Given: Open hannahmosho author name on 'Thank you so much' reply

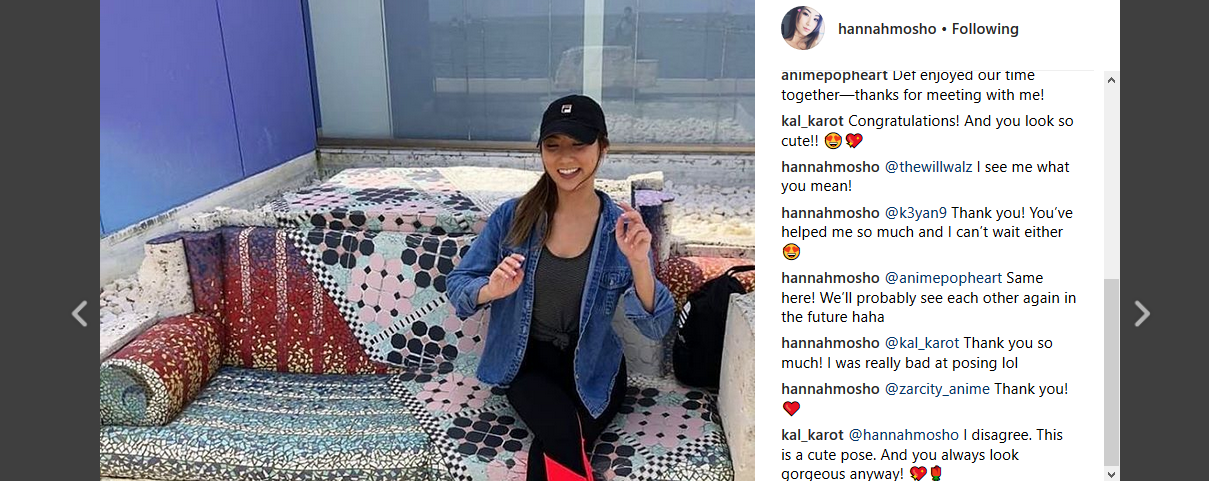Looking at the screenshot, I should click(830, 343).
